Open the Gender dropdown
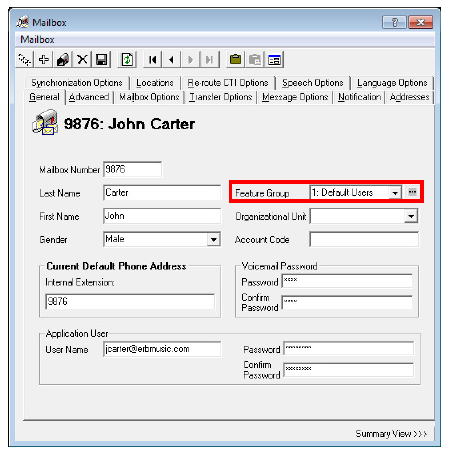The height and width of the screenshot is (458, 450). pos(213,239)
